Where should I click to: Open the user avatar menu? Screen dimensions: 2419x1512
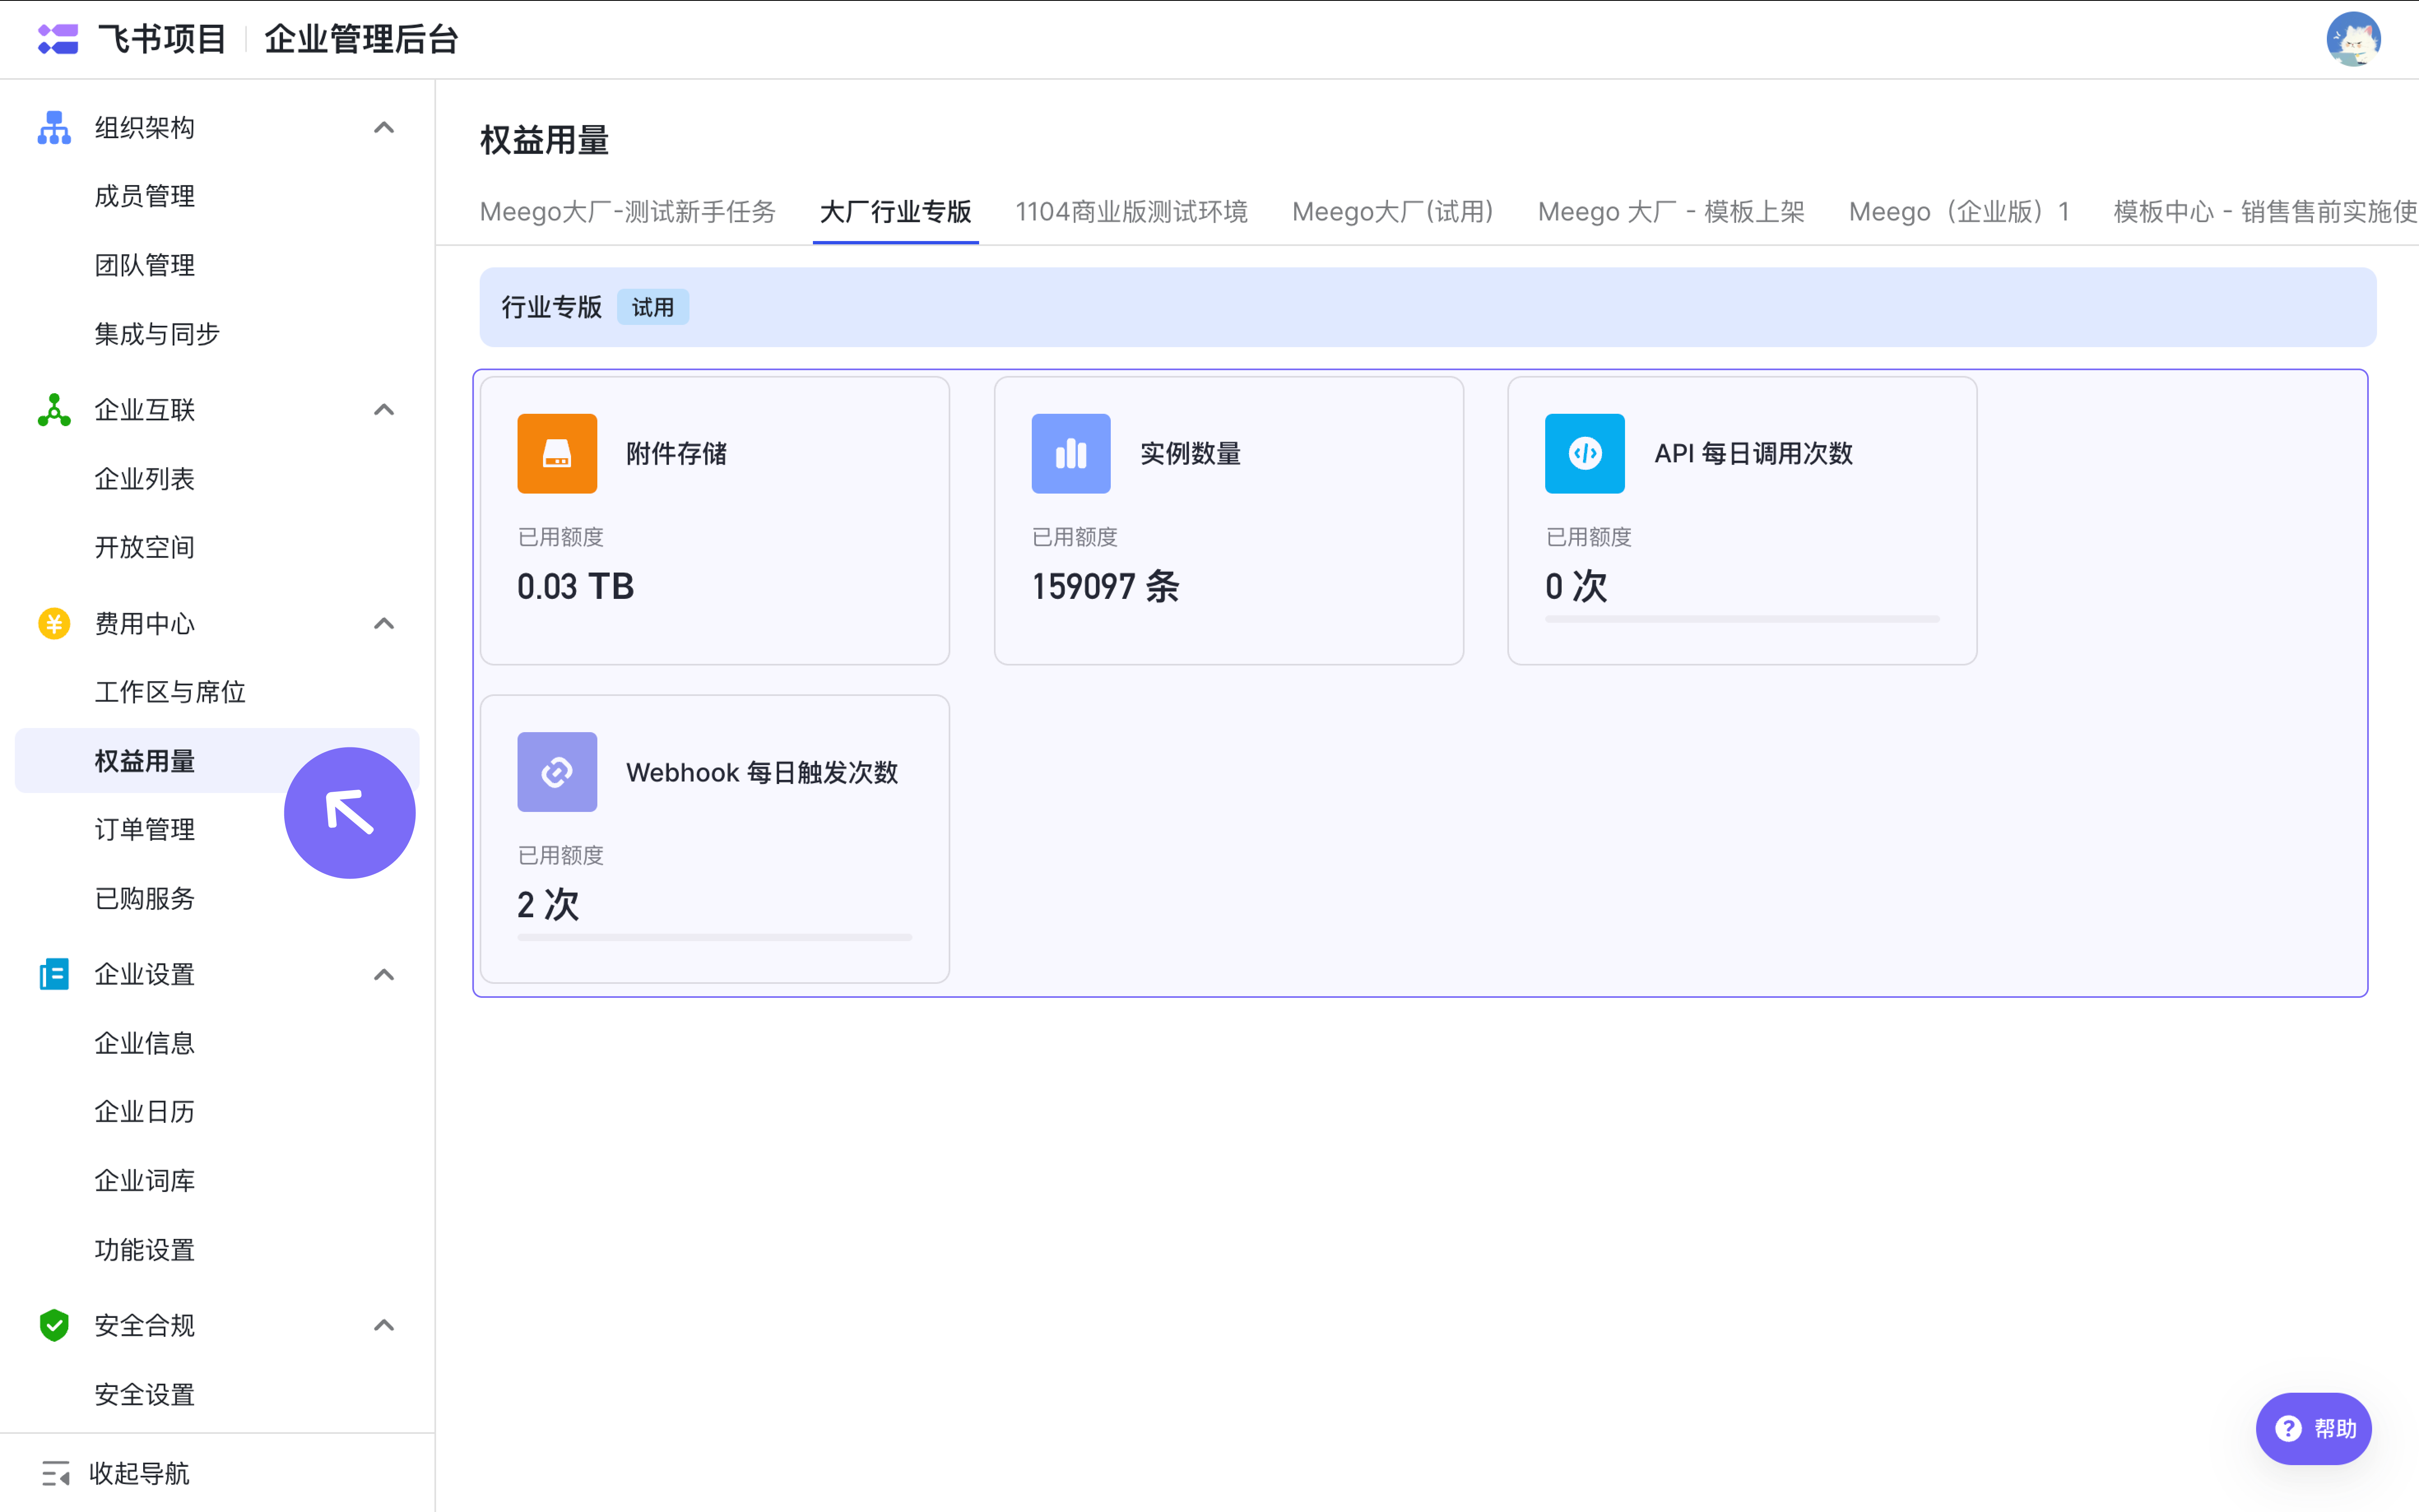(x=2353, y=39)
